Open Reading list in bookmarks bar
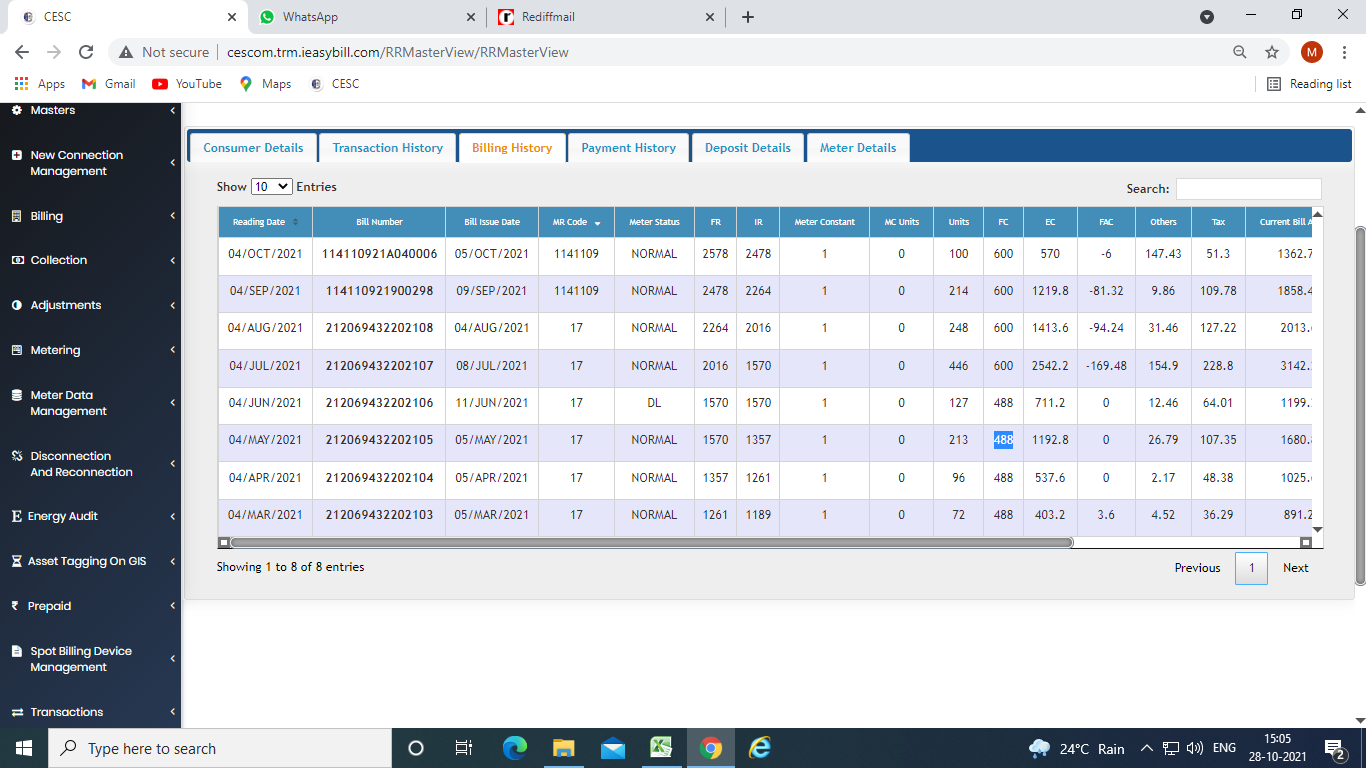This screenshot has height=768, width=1366. [x=1309, y=84]
